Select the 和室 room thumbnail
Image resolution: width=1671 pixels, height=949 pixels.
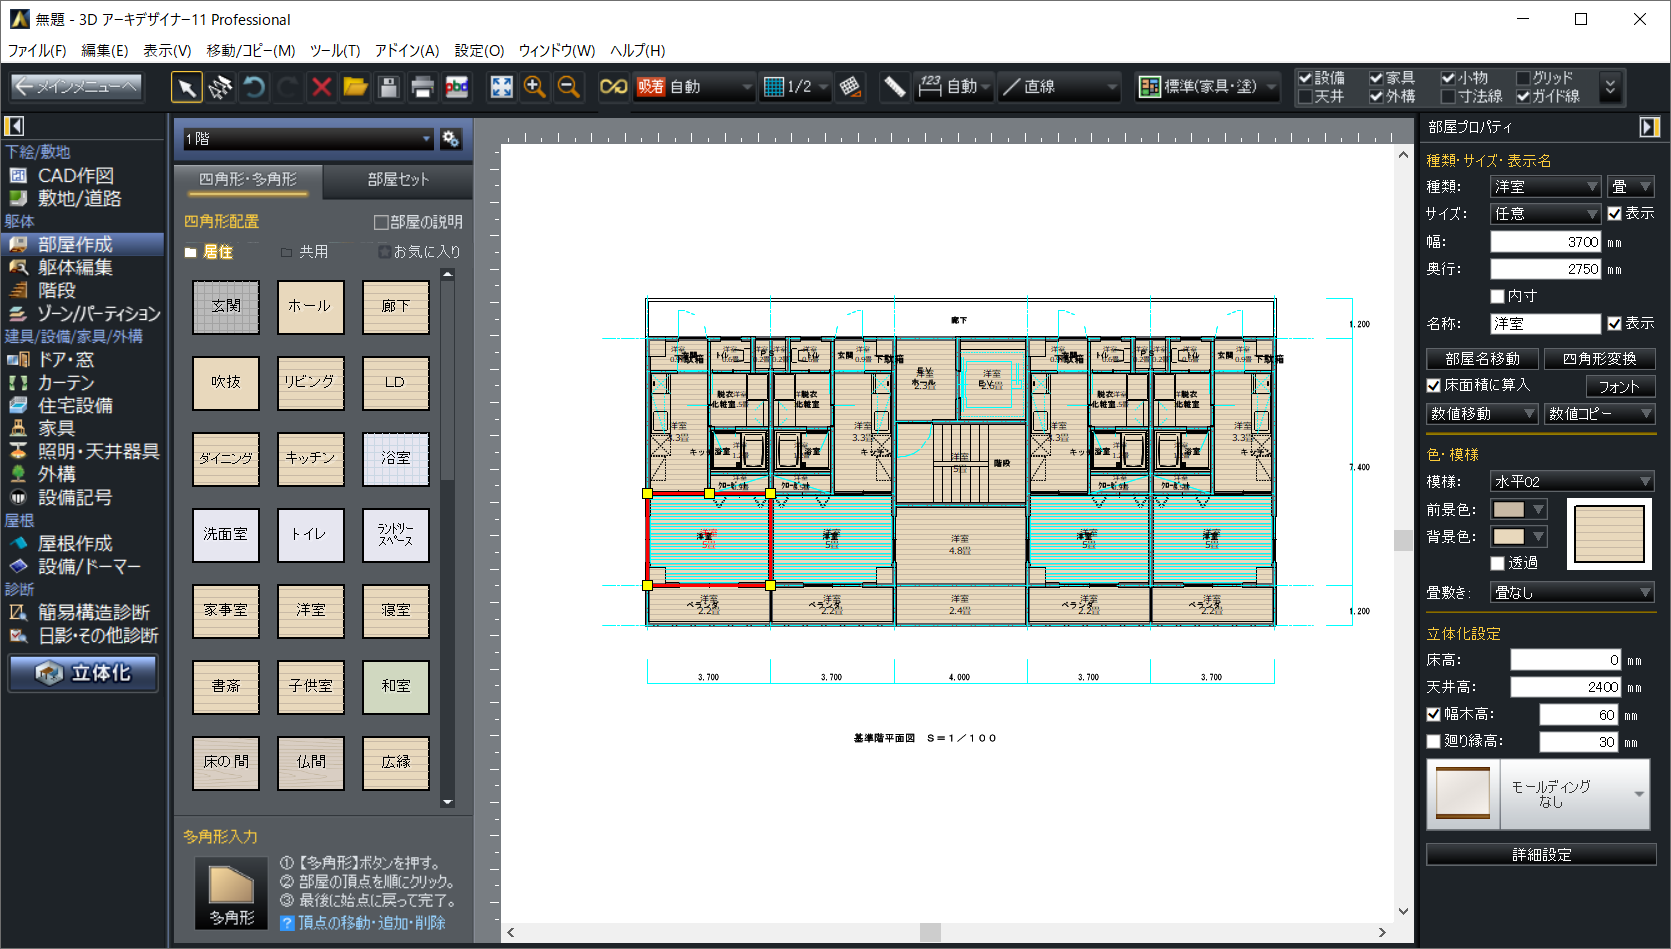pos(396,686)
